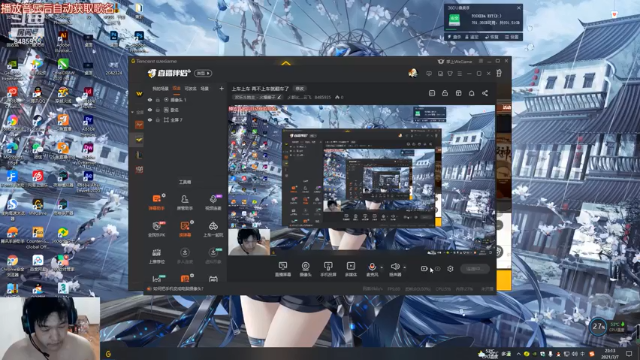Collapse the top yellow chevron arrow
640x360 pixels.
(286, 63)
